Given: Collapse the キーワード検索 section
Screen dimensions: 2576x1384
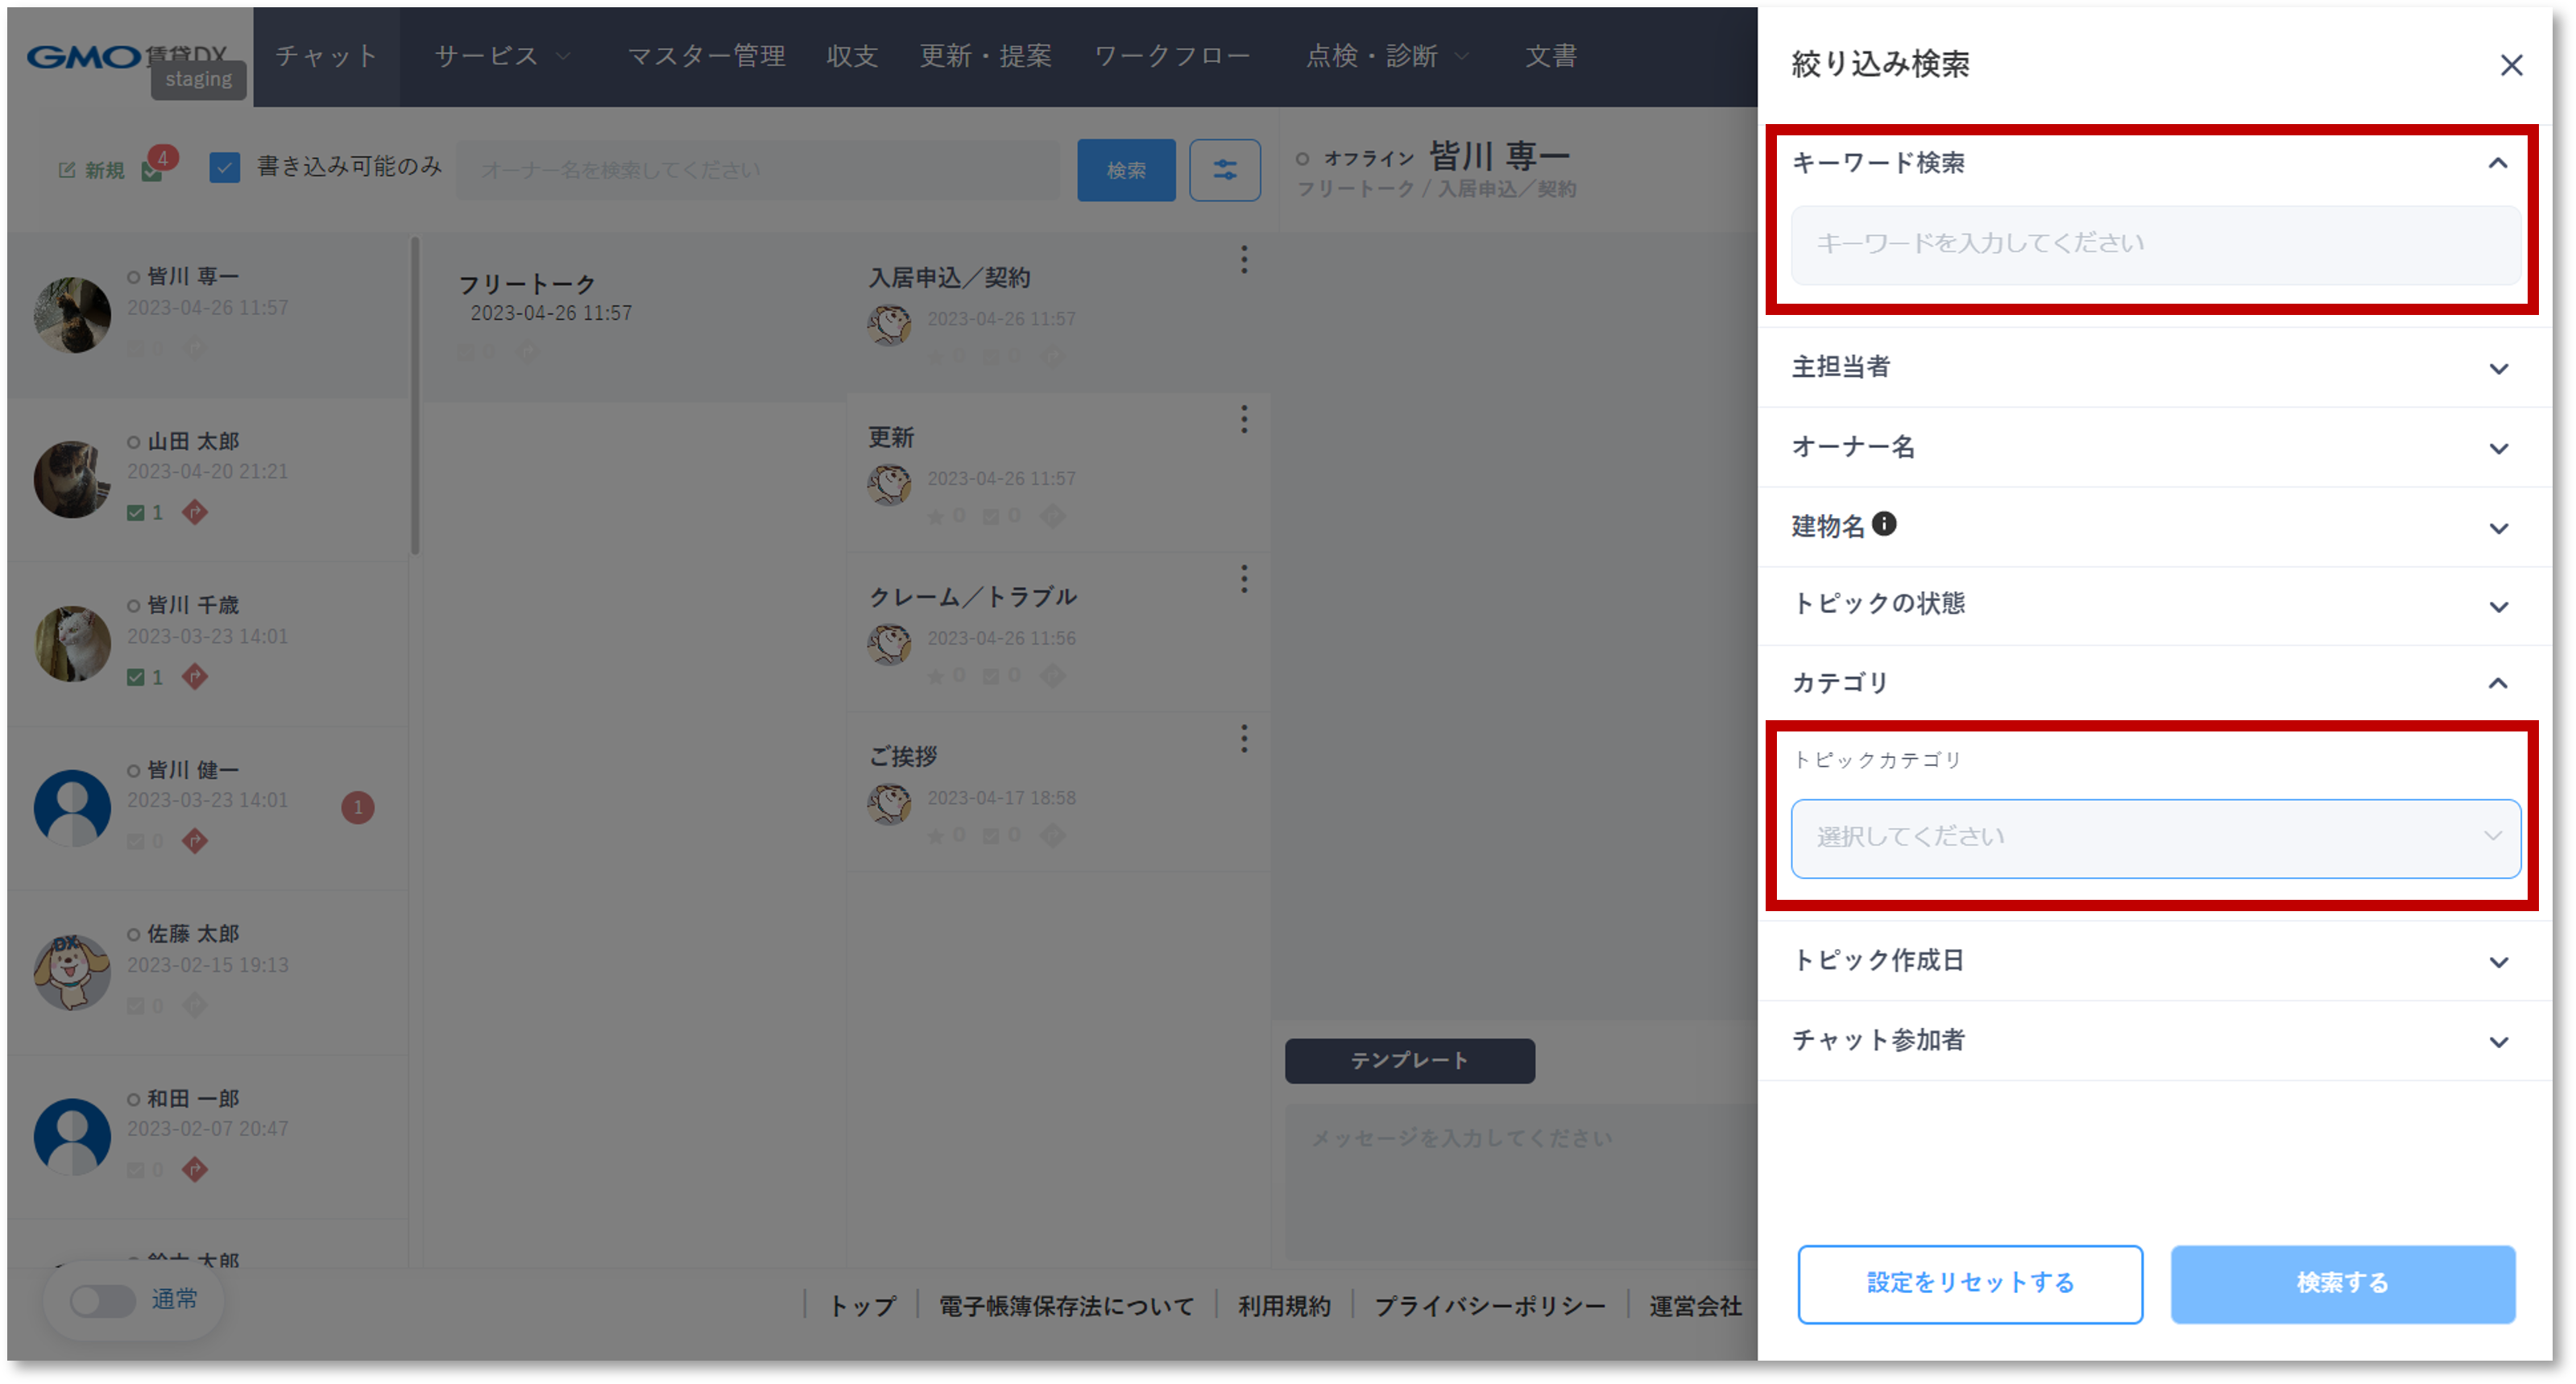Looking at the screenshot, I should tap(2497, 163).
